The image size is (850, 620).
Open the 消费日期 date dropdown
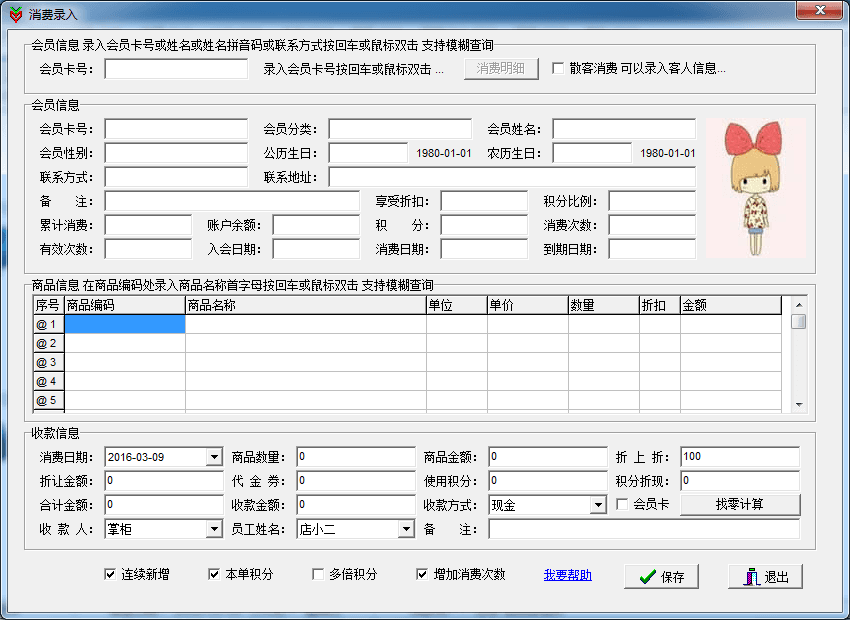215,457
